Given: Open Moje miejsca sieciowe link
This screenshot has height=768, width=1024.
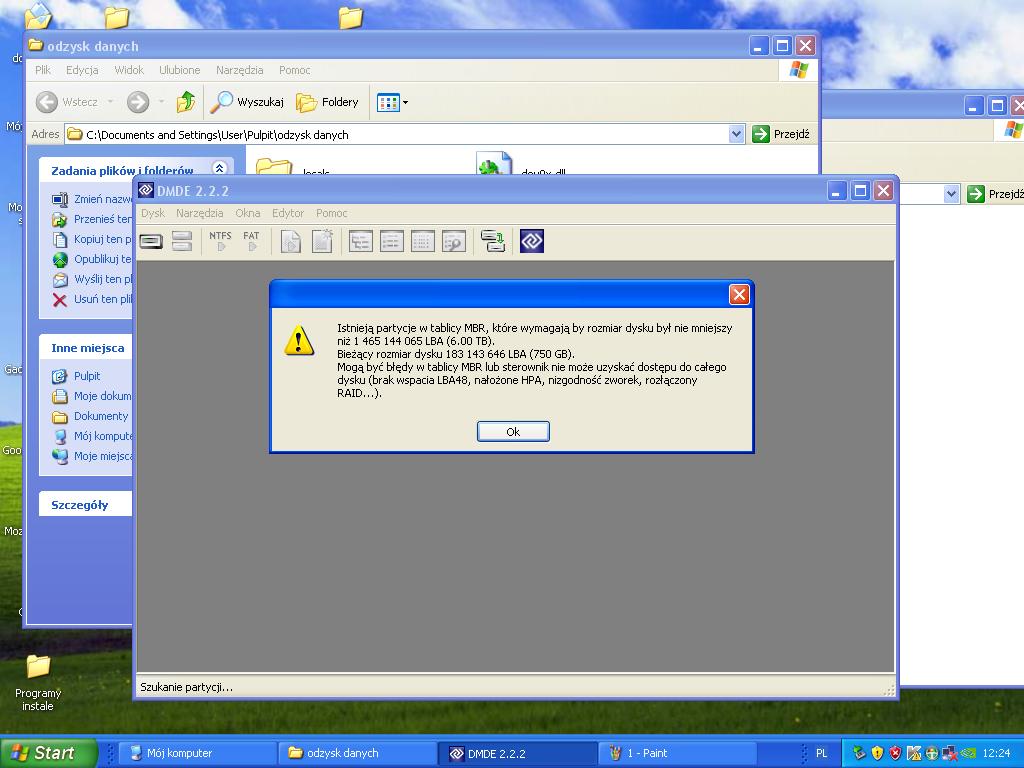Looking at the screenshot, I should (x=92, y=456).
